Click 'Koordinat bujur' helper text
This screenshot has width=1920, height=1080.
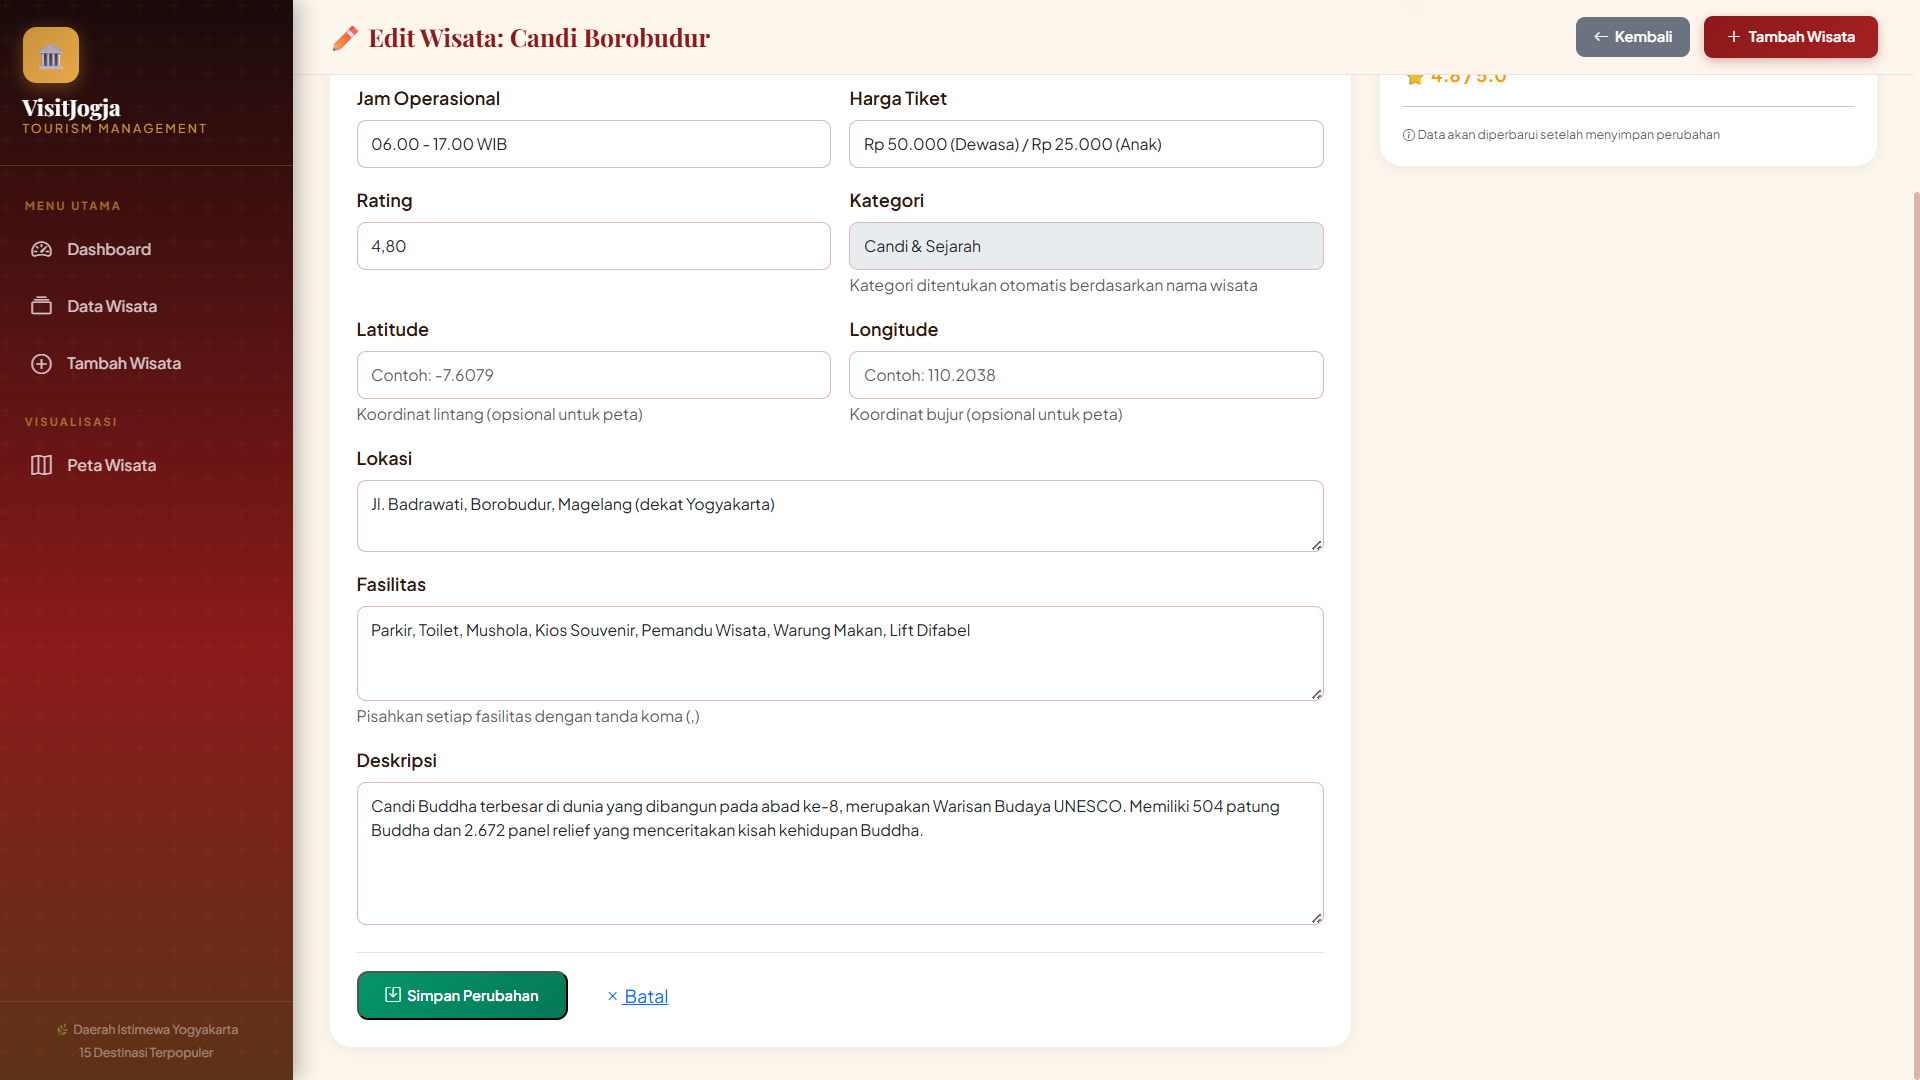(x=985, y=415)
